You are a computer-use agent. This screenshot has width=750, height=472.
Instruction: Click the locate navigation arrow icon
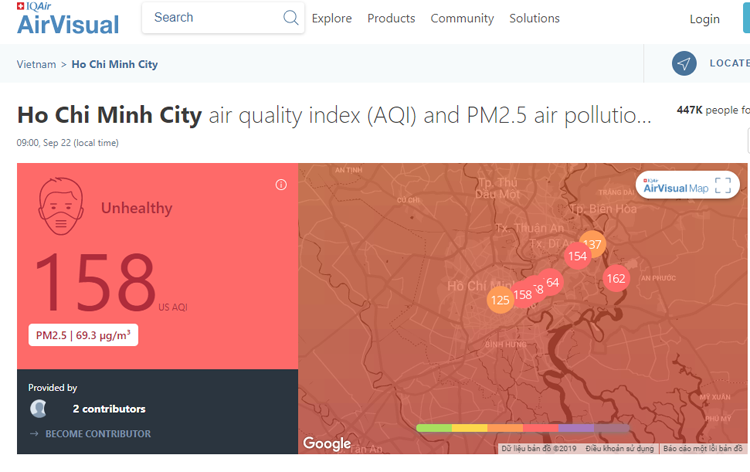[684, 63]
